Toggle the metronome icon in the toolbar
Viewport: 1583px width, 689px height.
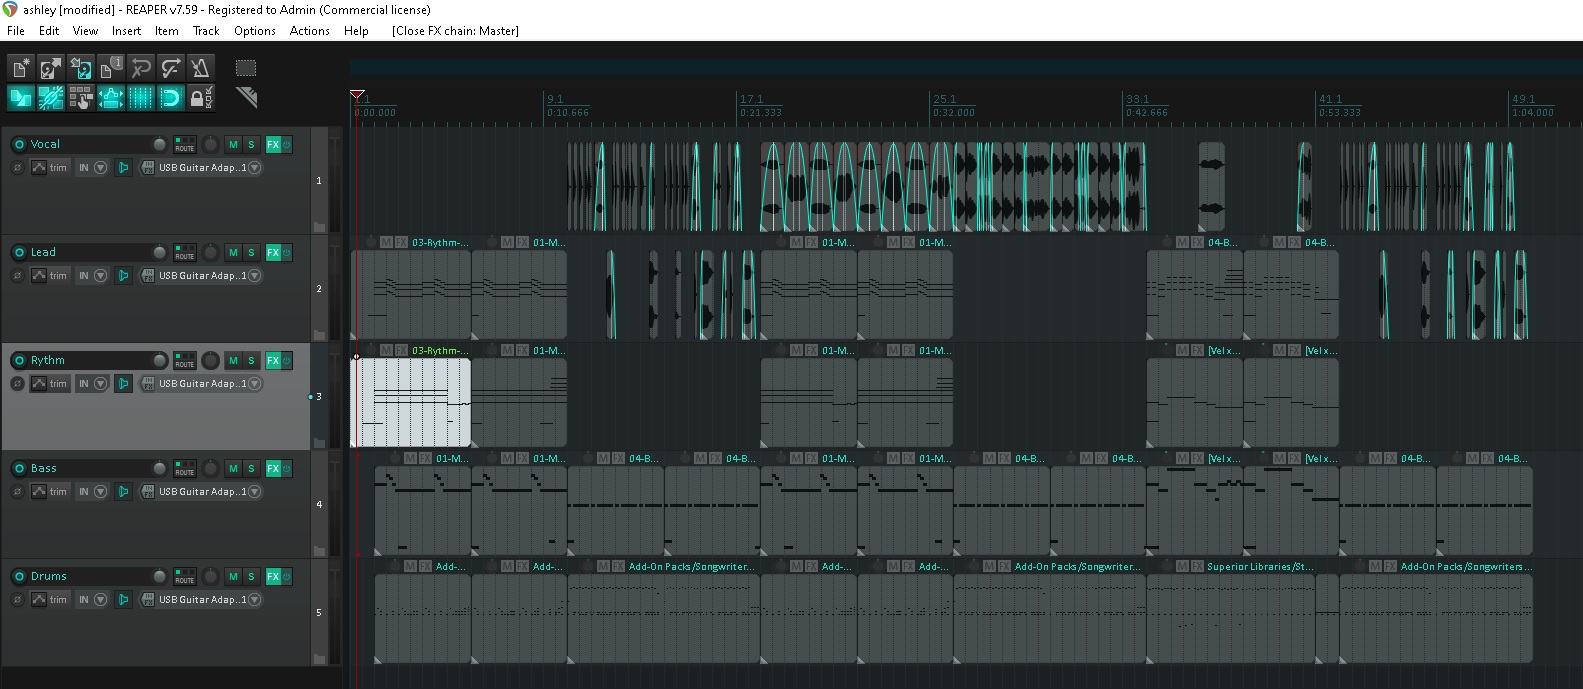click(201, 68)
